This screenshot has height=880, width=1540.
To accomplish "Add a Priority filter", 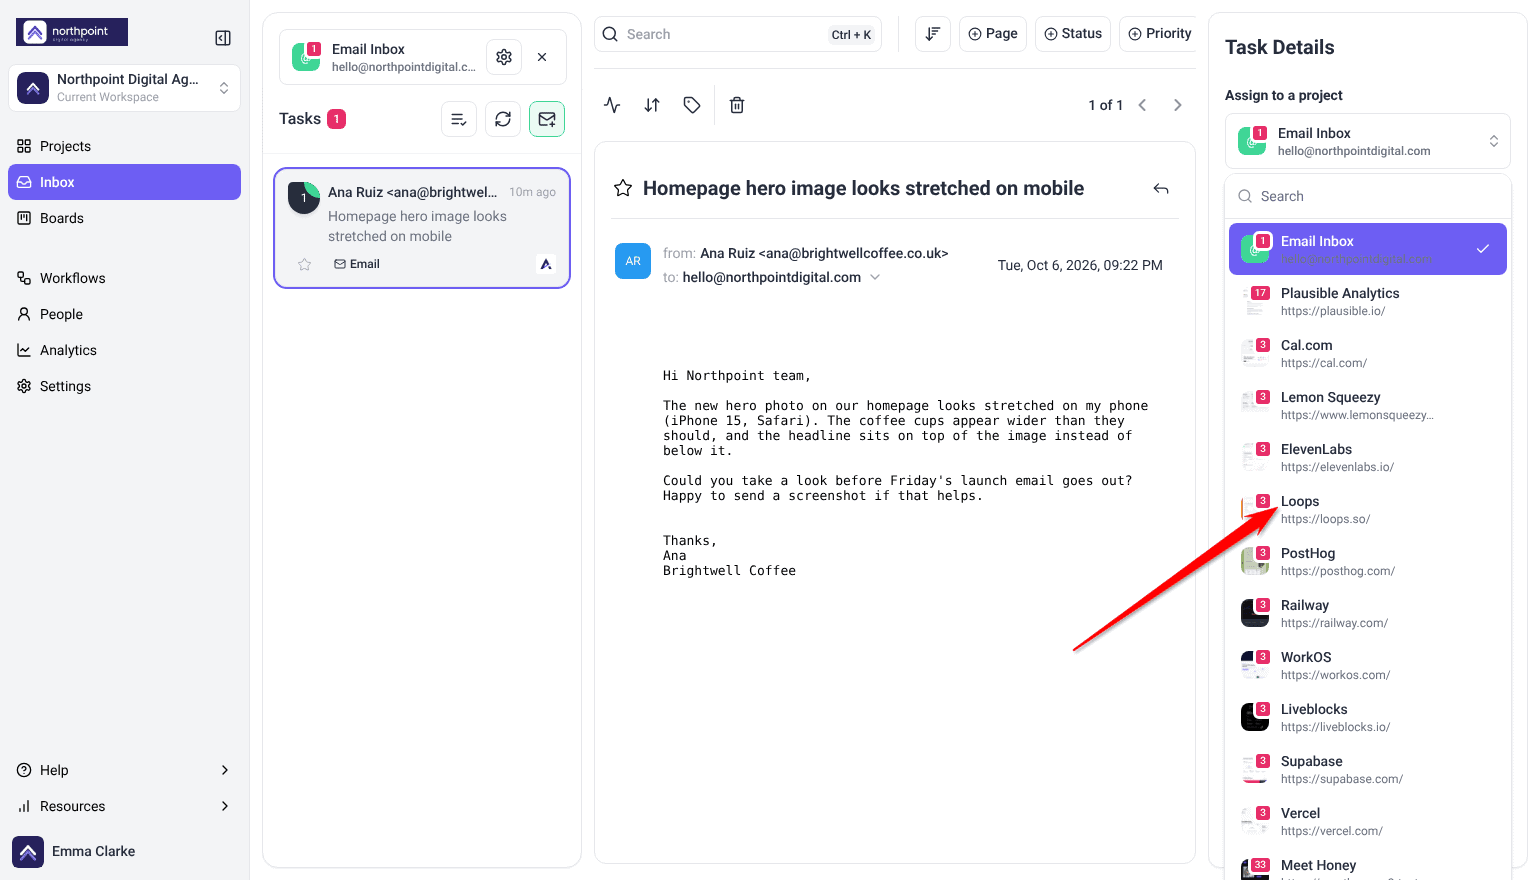I will click(1160, 34).
